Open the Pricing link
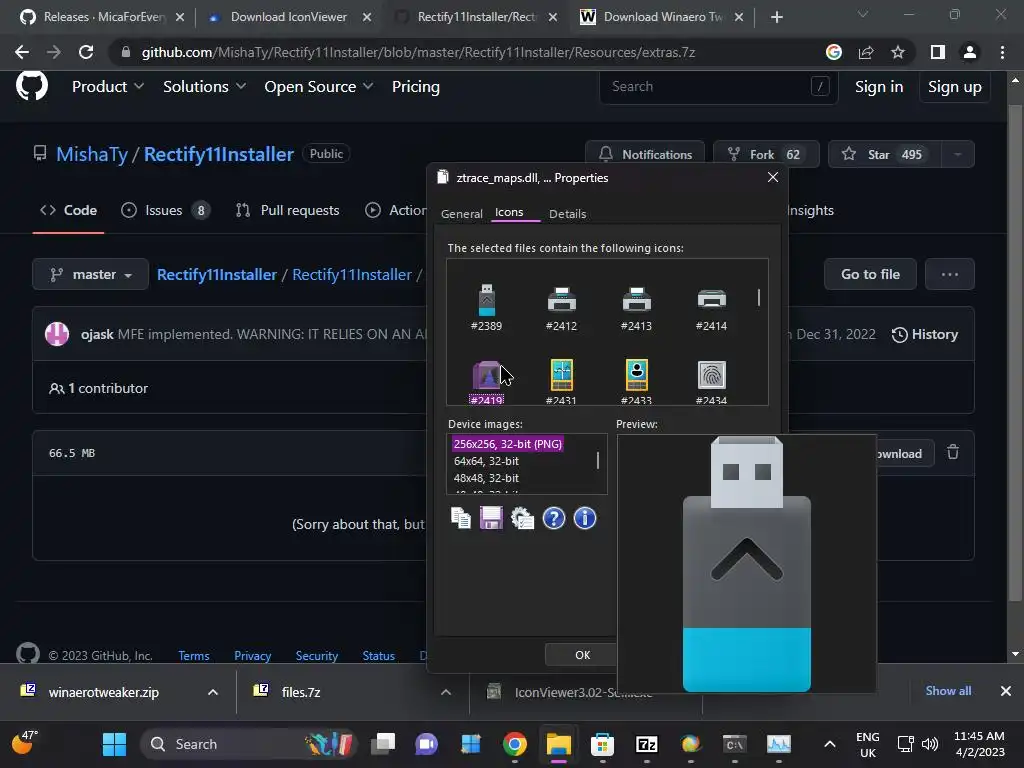The image size is (1024, 768). [x=415, y=86]
